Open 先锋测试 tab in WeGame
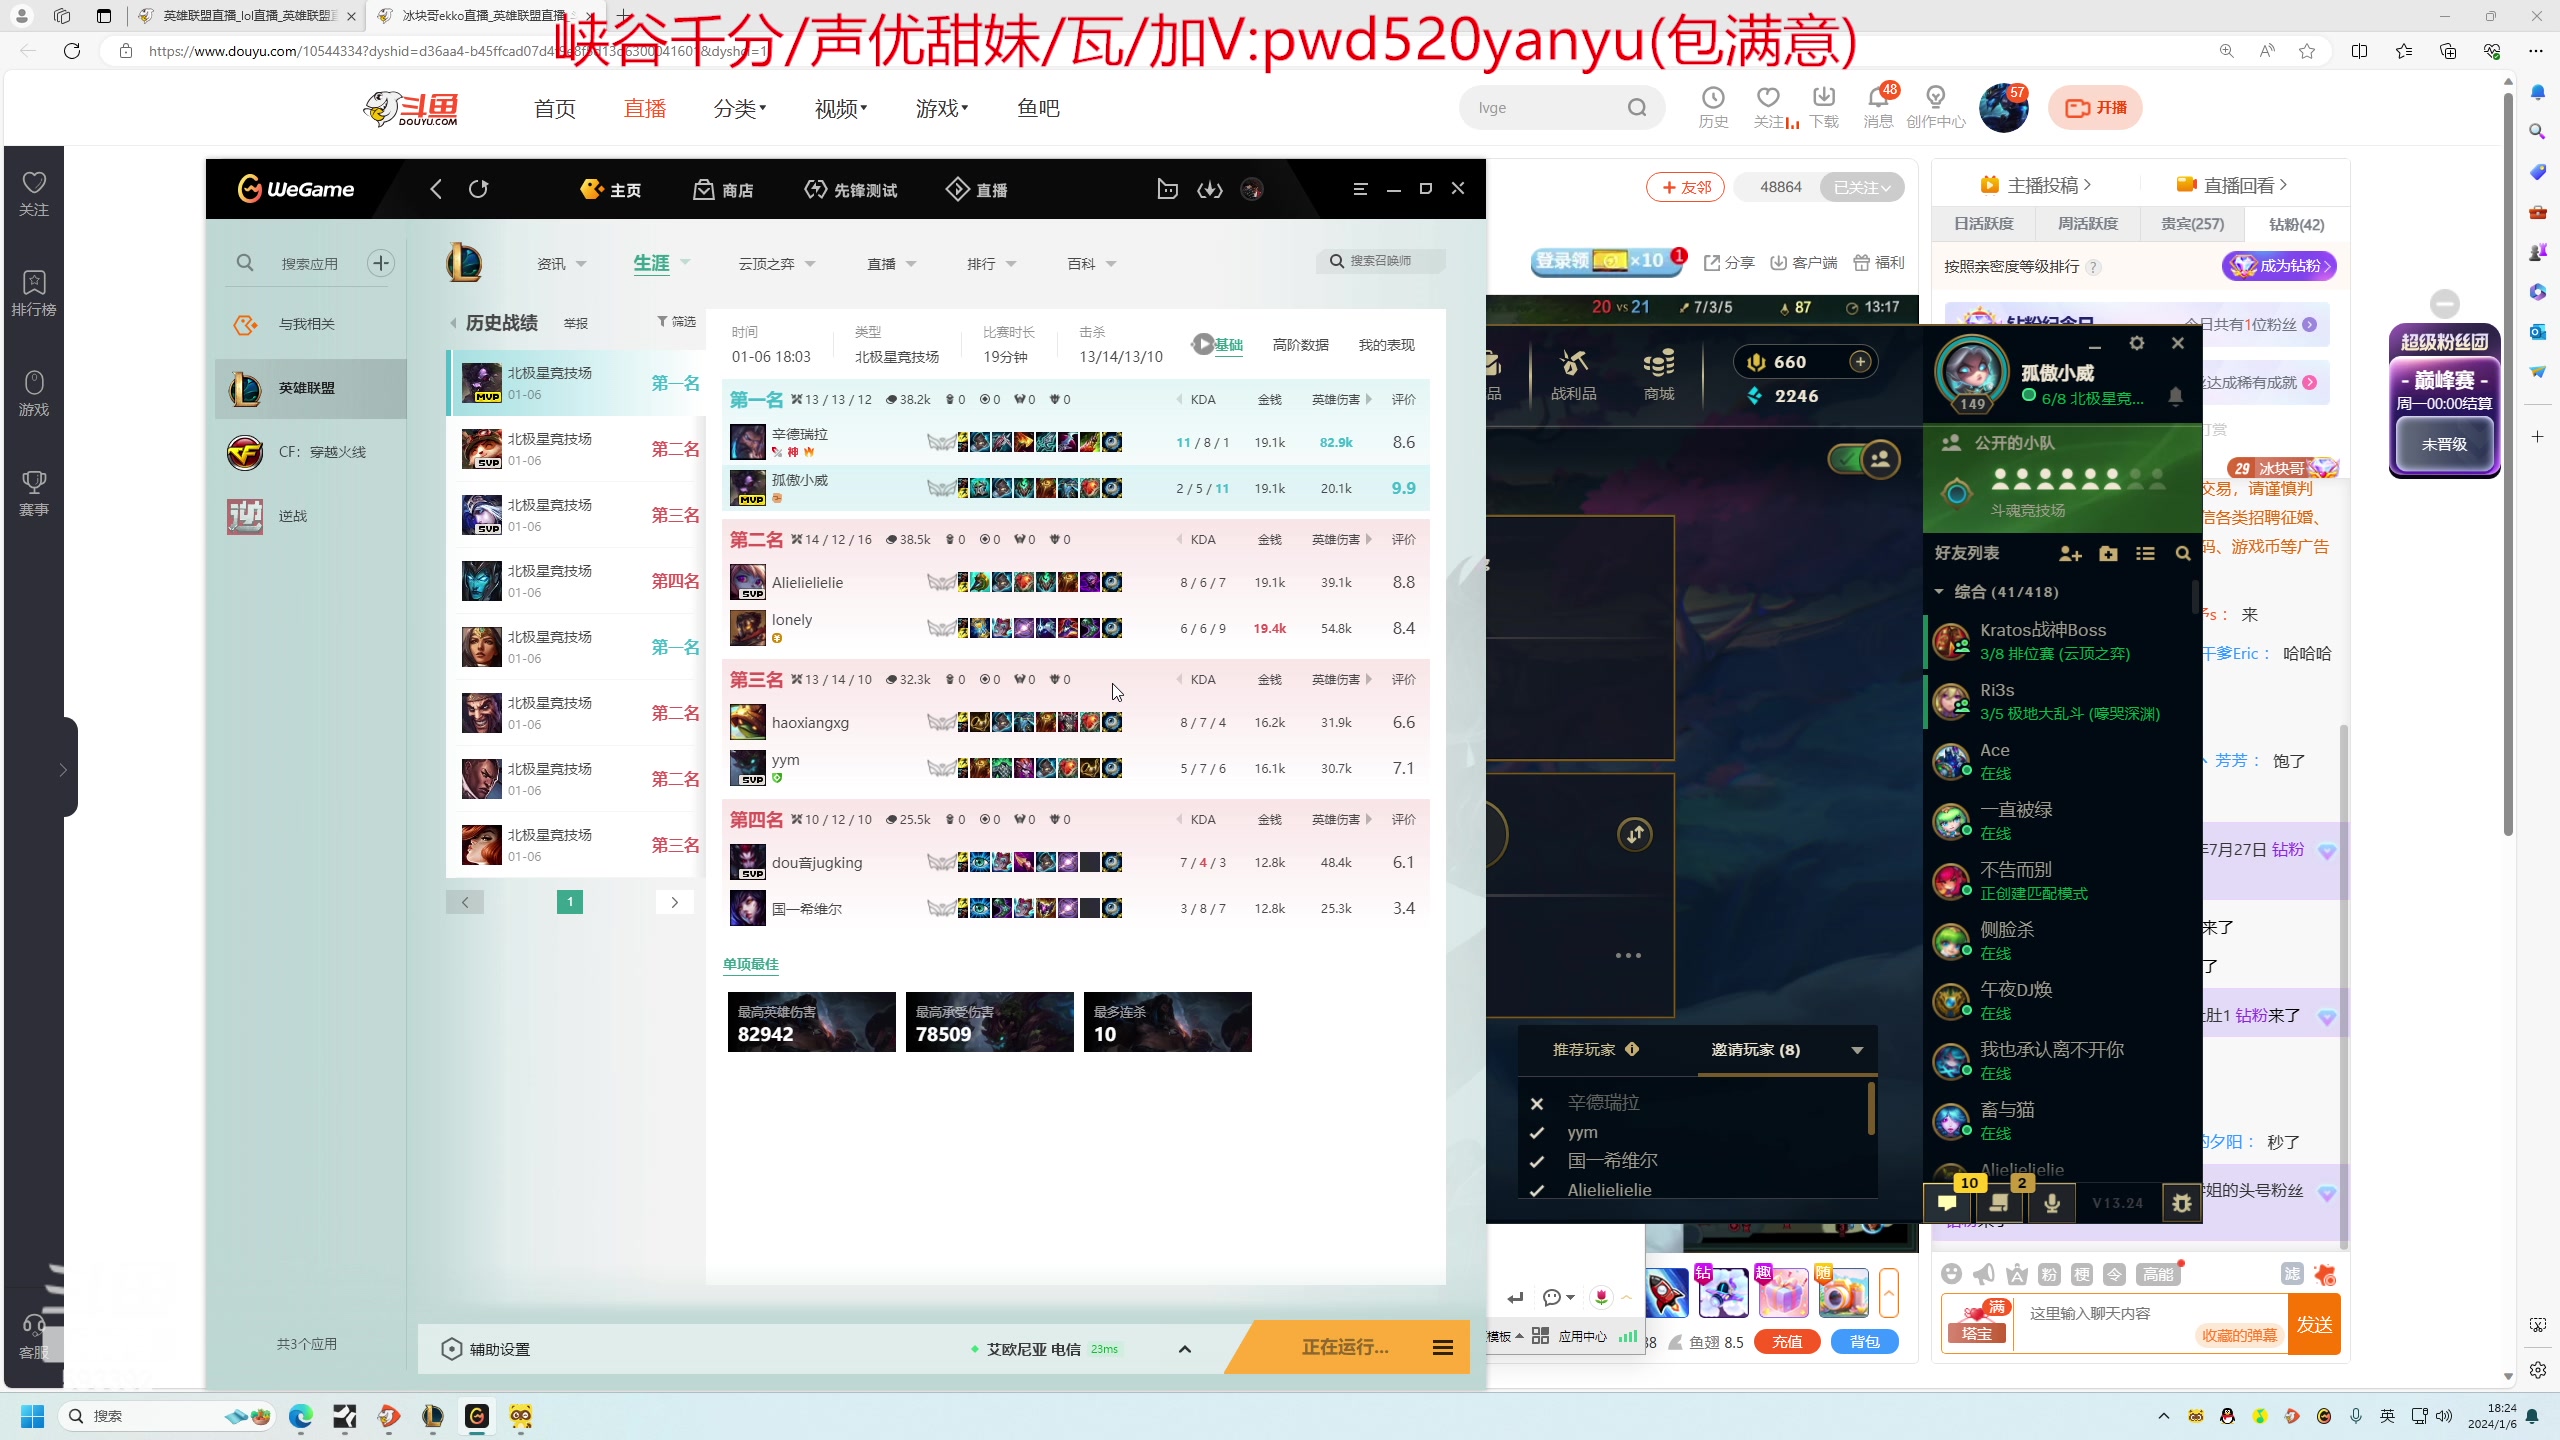This screenshot has width=2560, height=1440. tap(851, 189)
